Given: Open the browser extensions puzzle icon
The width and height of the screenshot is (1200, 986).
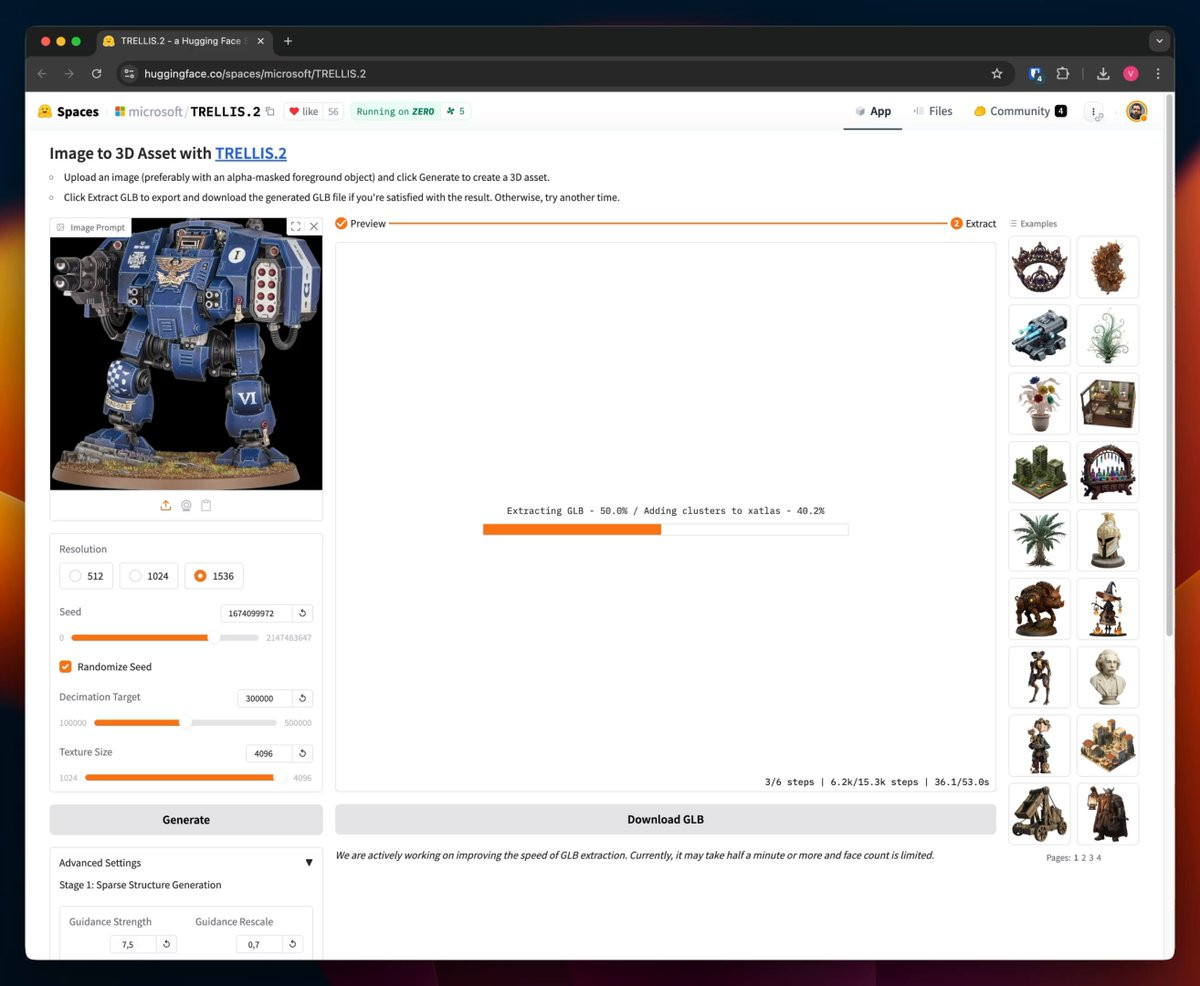Looking at the screenshot, I should 1063,73.
